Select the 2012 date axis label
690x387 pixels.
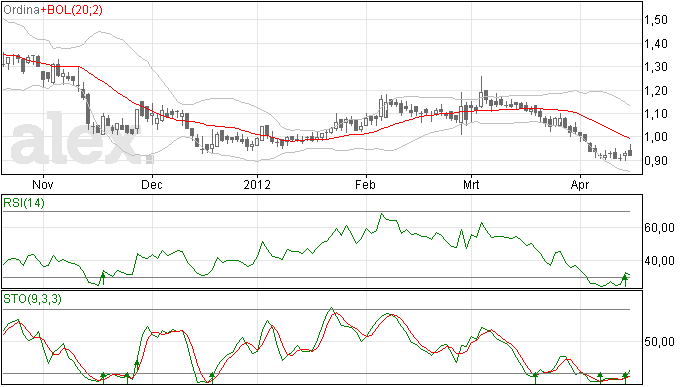[x=257, y=184]
